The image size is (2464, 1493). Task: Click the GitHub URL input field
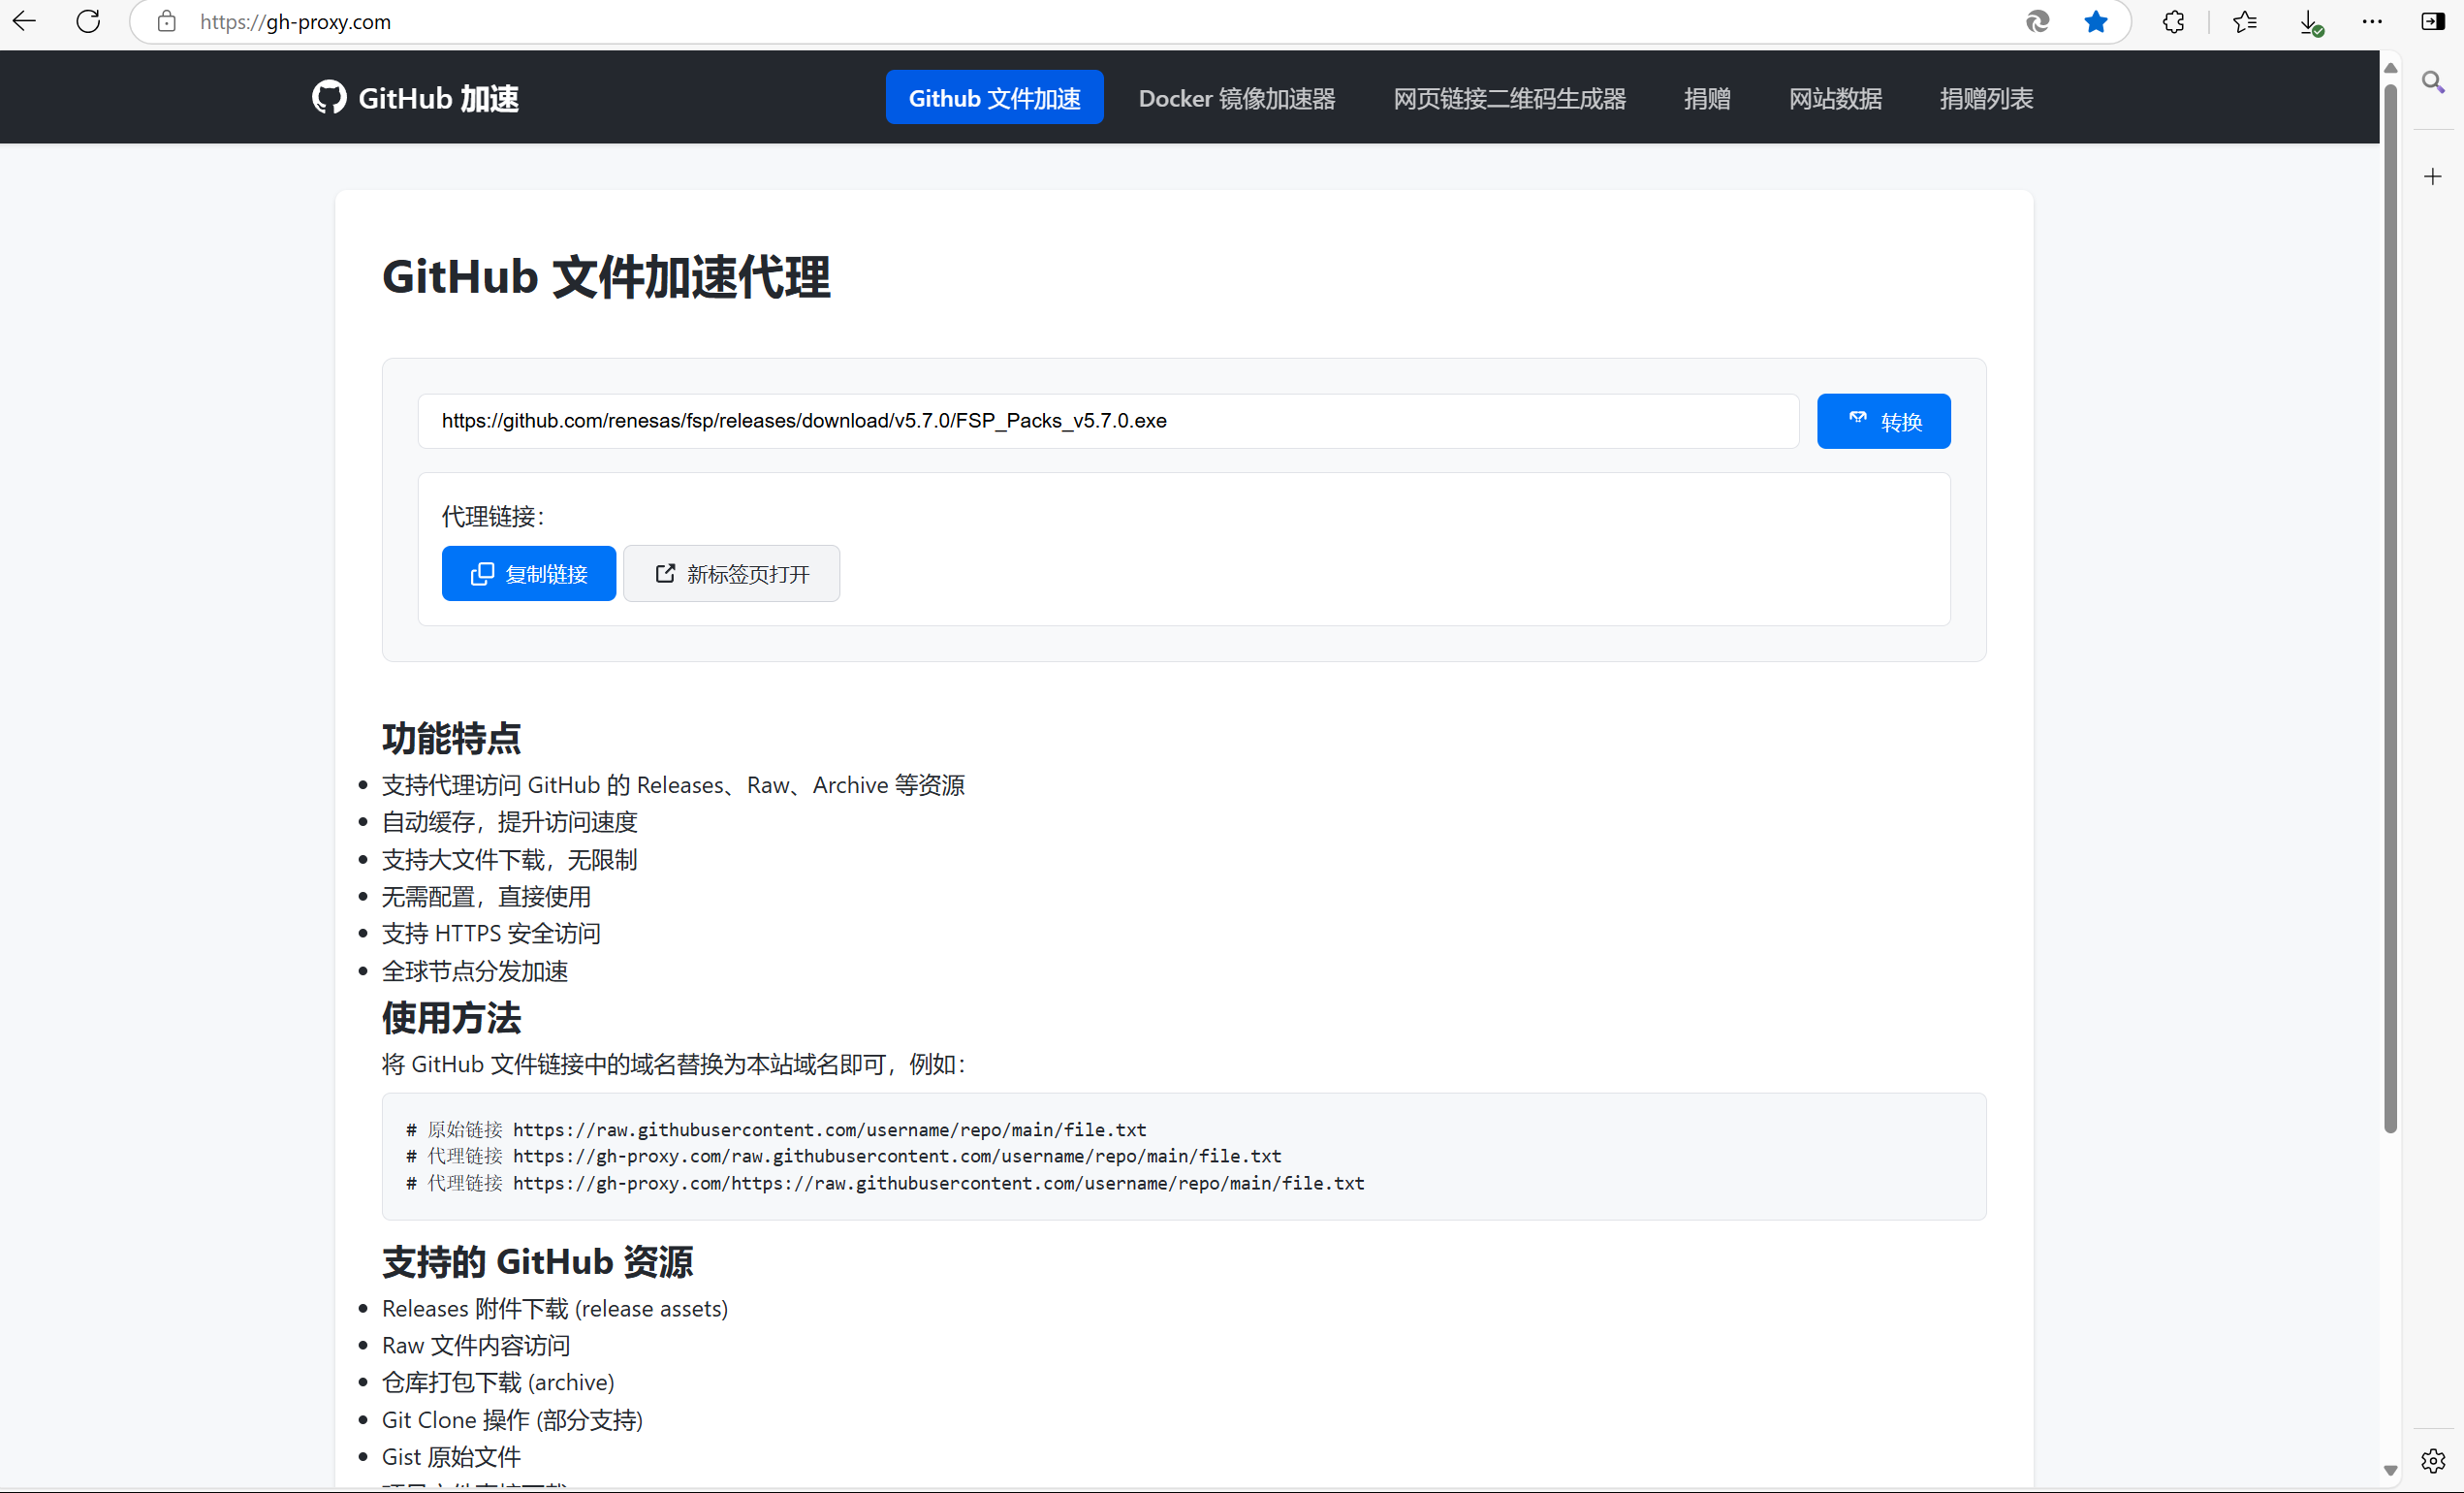[1108, 421]
